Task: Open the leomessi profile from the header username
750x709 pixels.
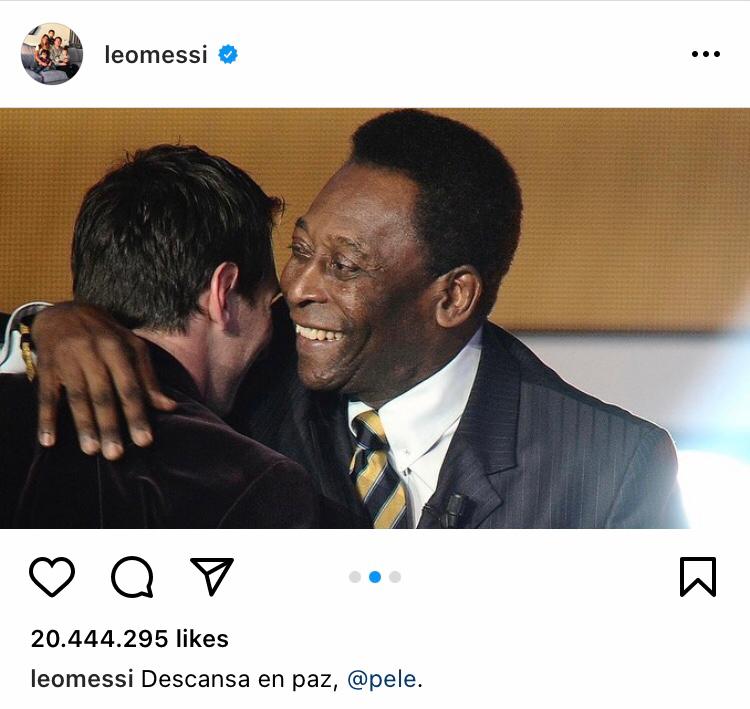Action: pyautogui.click(x=156, y=55)
